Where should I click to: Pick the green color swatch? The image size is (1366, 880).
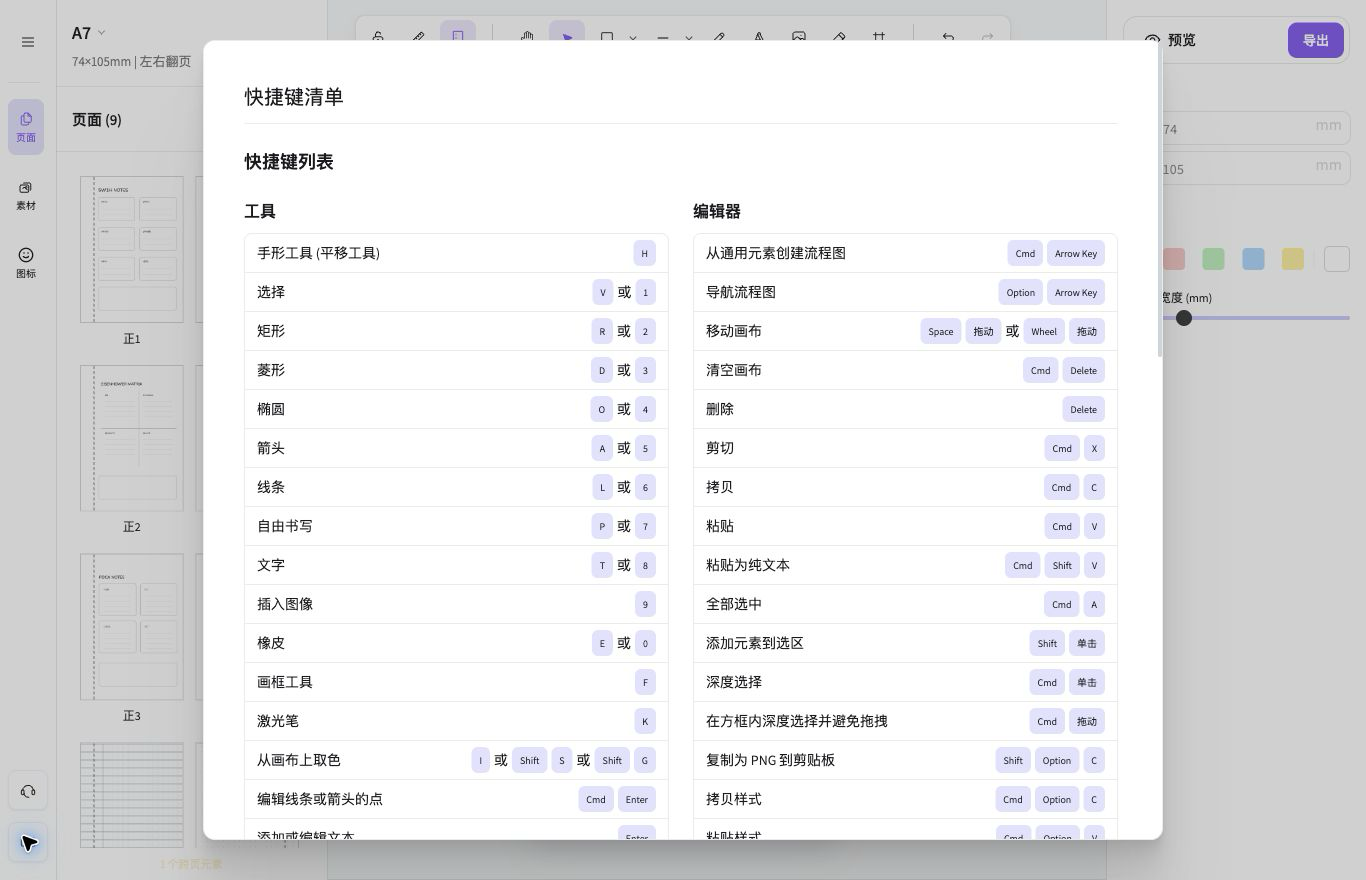(x=1213, y=259)
